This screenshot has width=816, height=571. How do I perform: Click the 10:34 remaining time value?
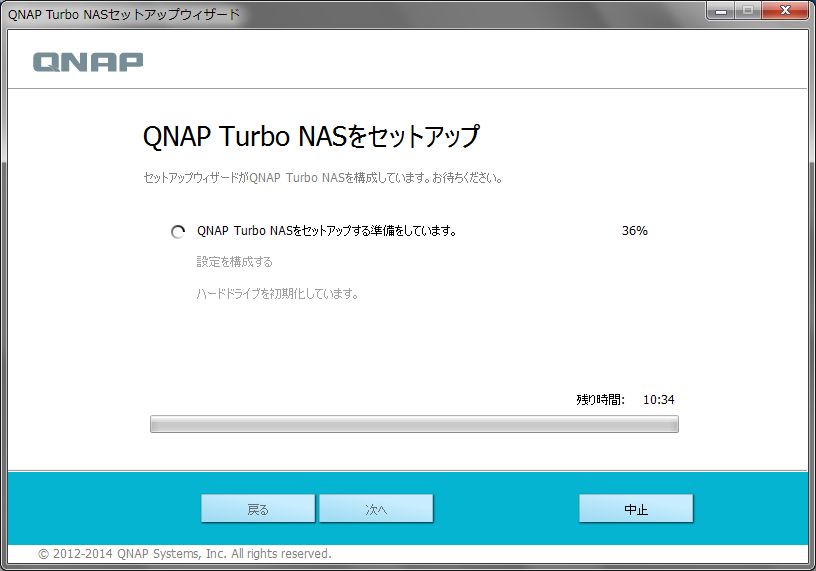(658, 399)
